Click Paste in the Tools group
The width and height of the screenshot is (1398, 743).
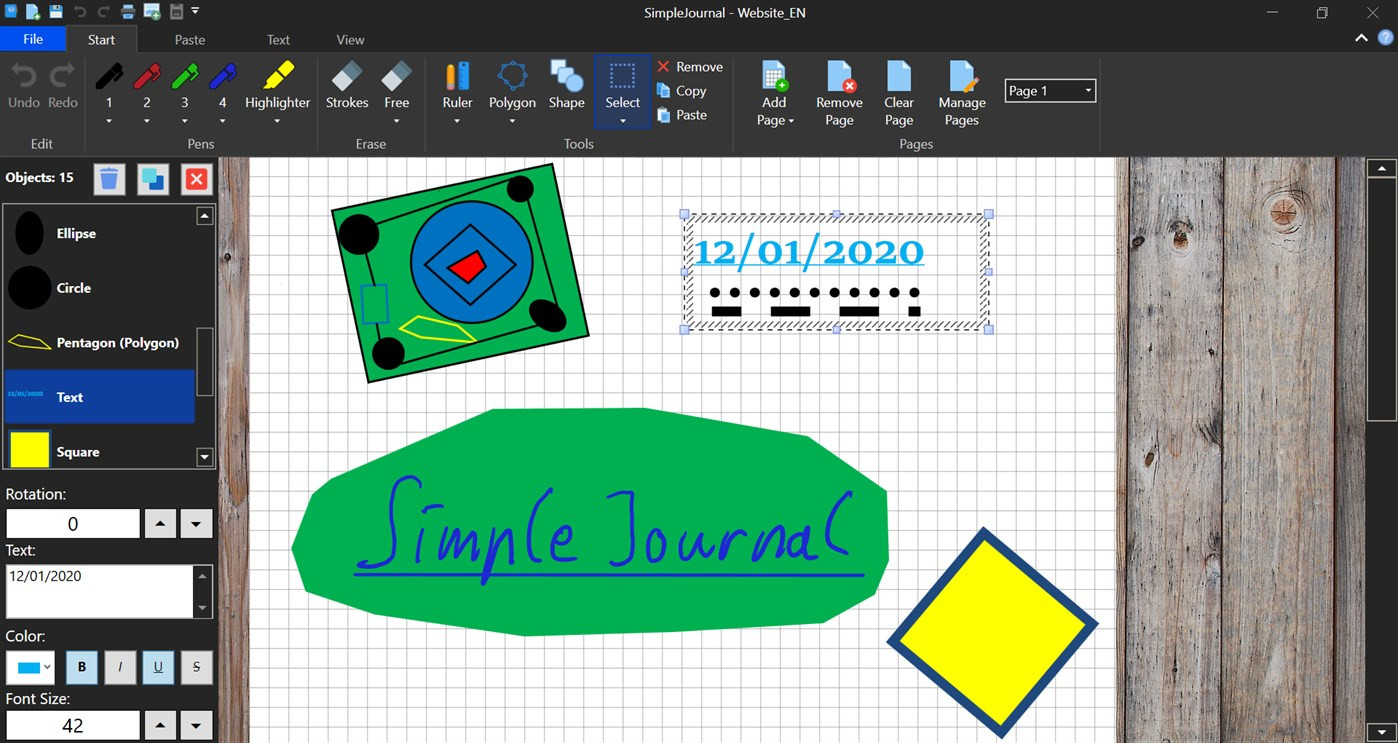click(682, 115)
